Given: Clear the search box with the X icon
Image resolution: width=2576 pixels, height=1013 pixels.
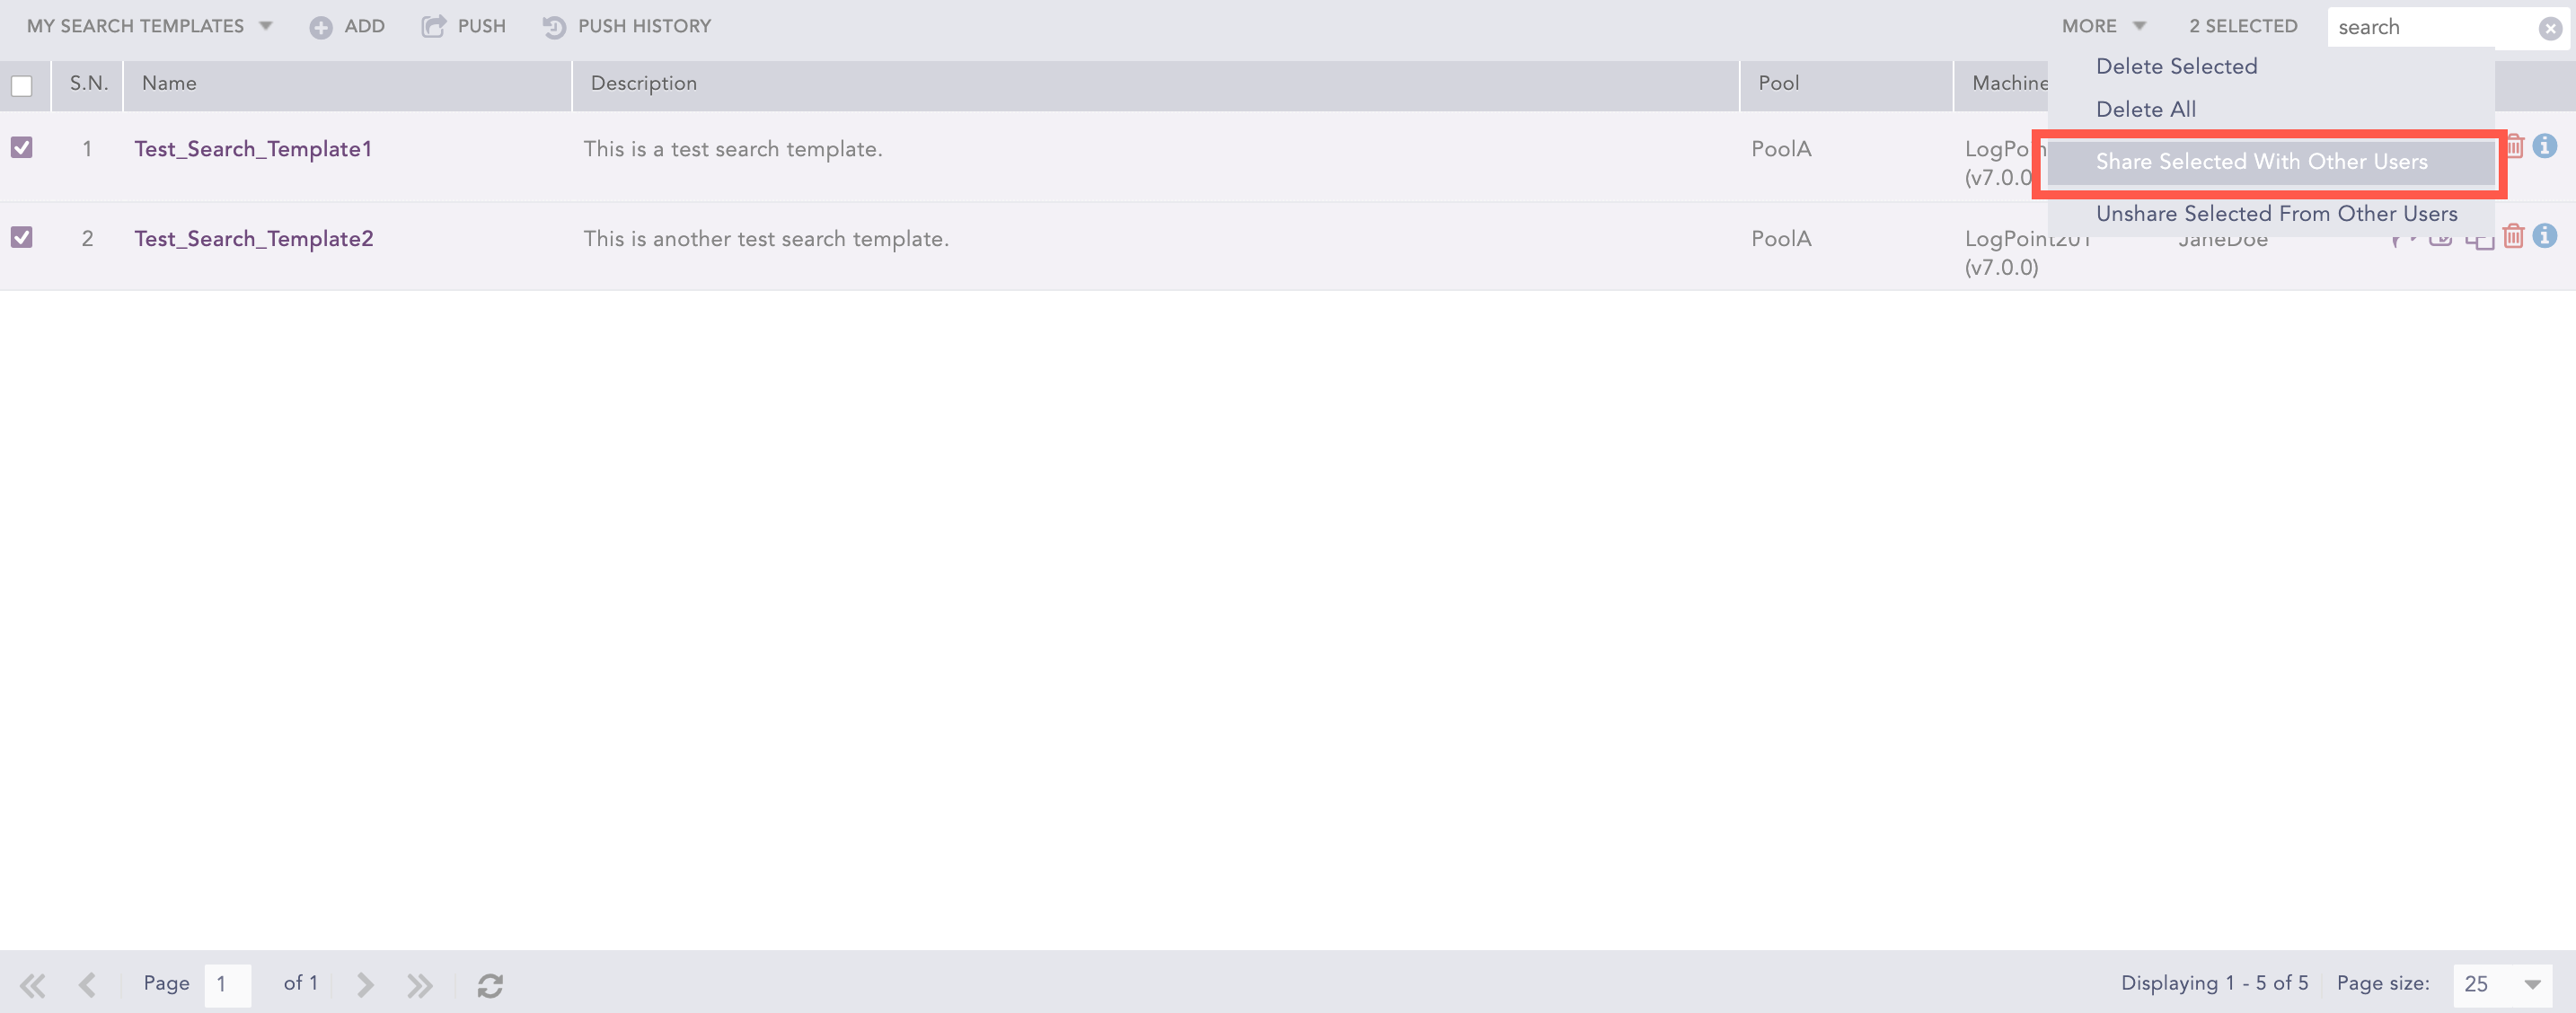Looking at the screenshot, I should 2550,28.
